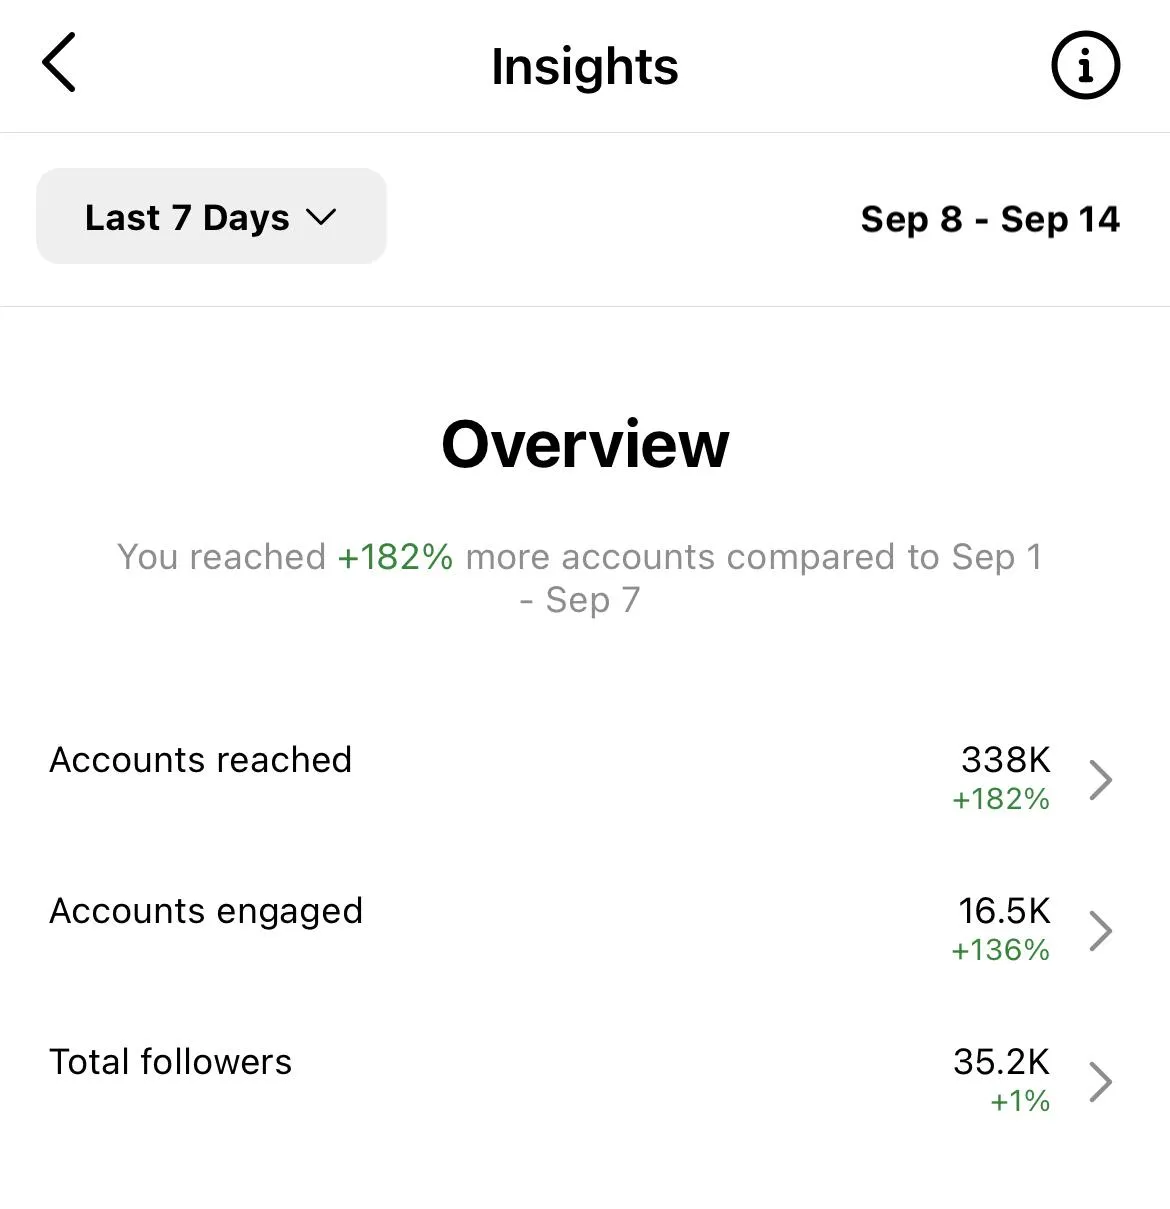Tap the Overview heading

[585, 444]
